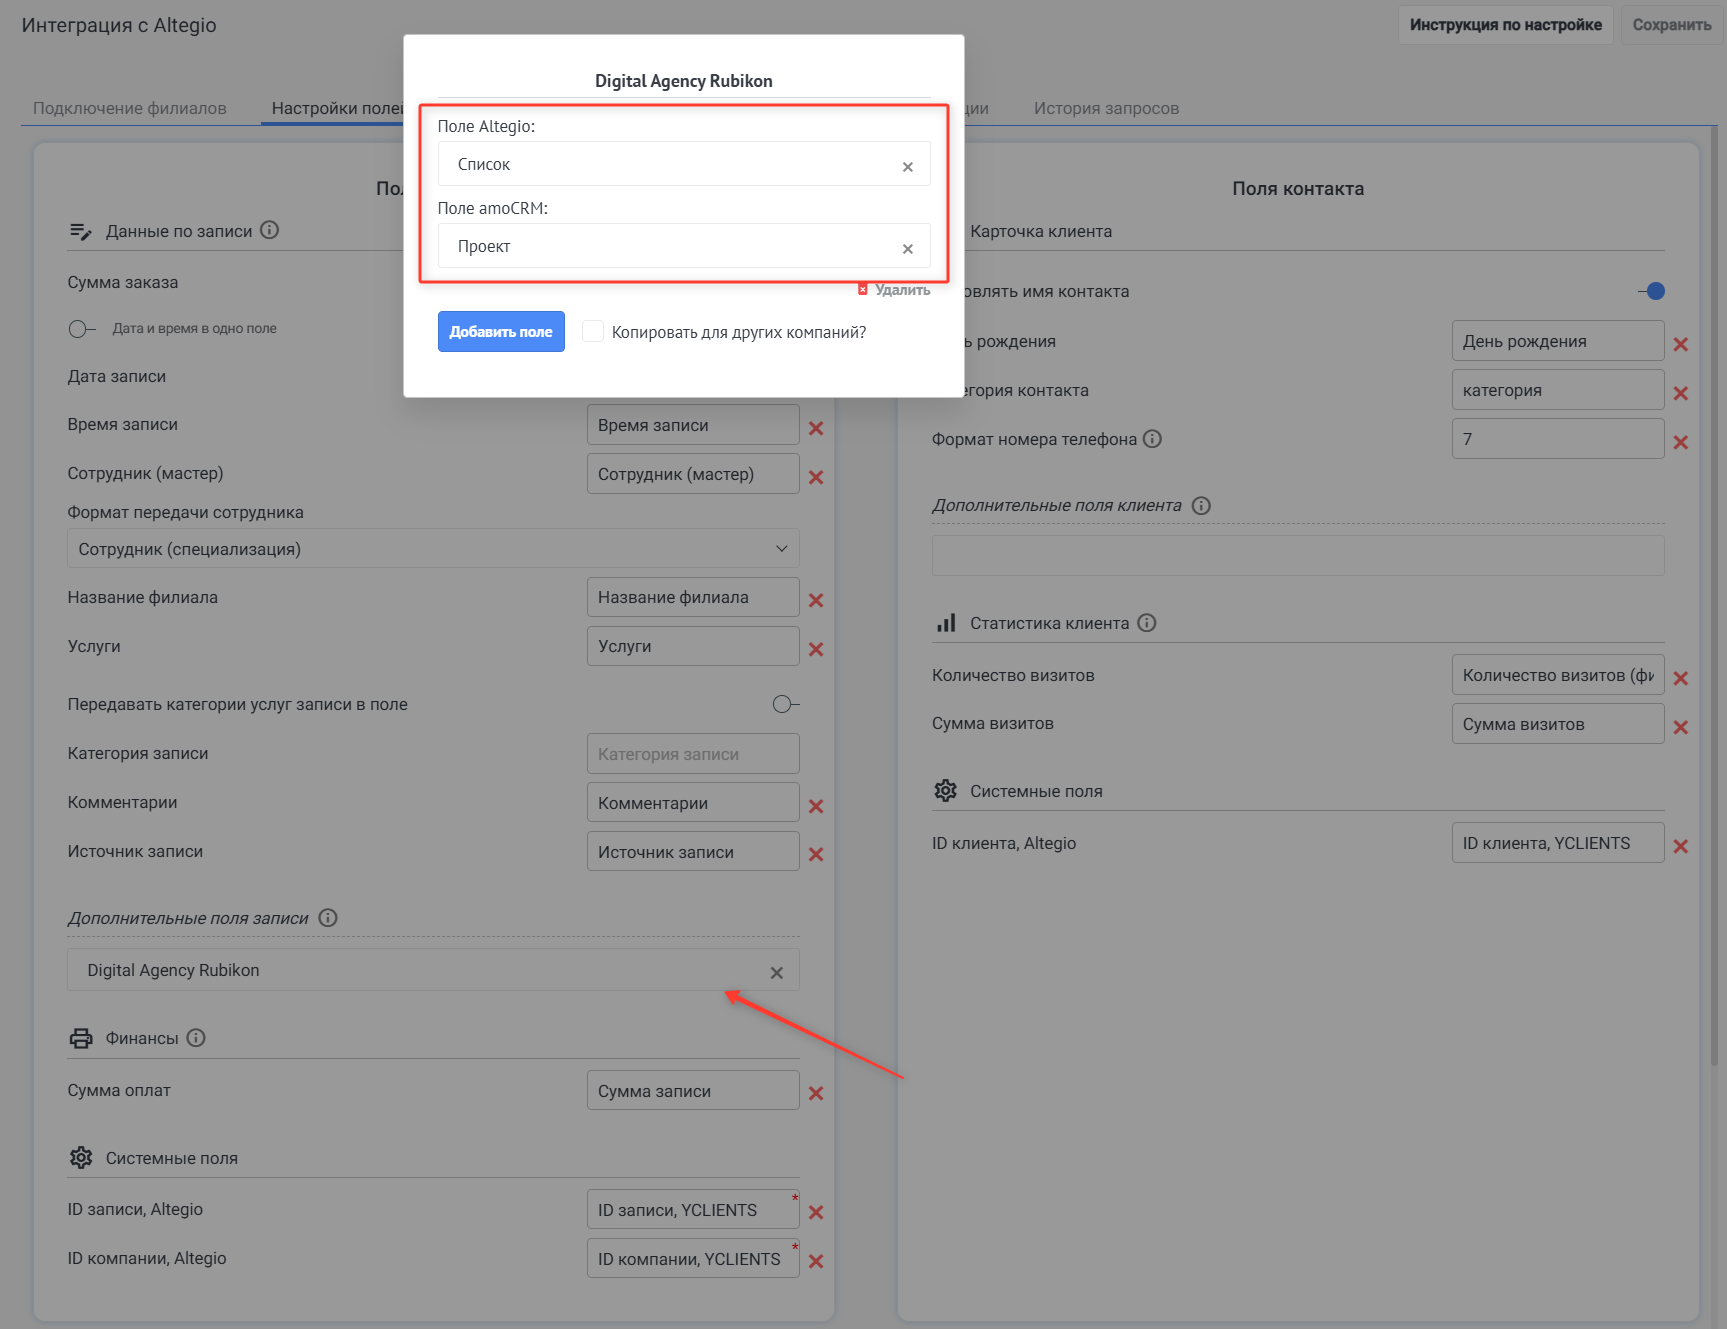This screenshot has width=1727, height=1329.
Task: Remove the Комментарии field mapping
Action: click(x=816, y=806)
